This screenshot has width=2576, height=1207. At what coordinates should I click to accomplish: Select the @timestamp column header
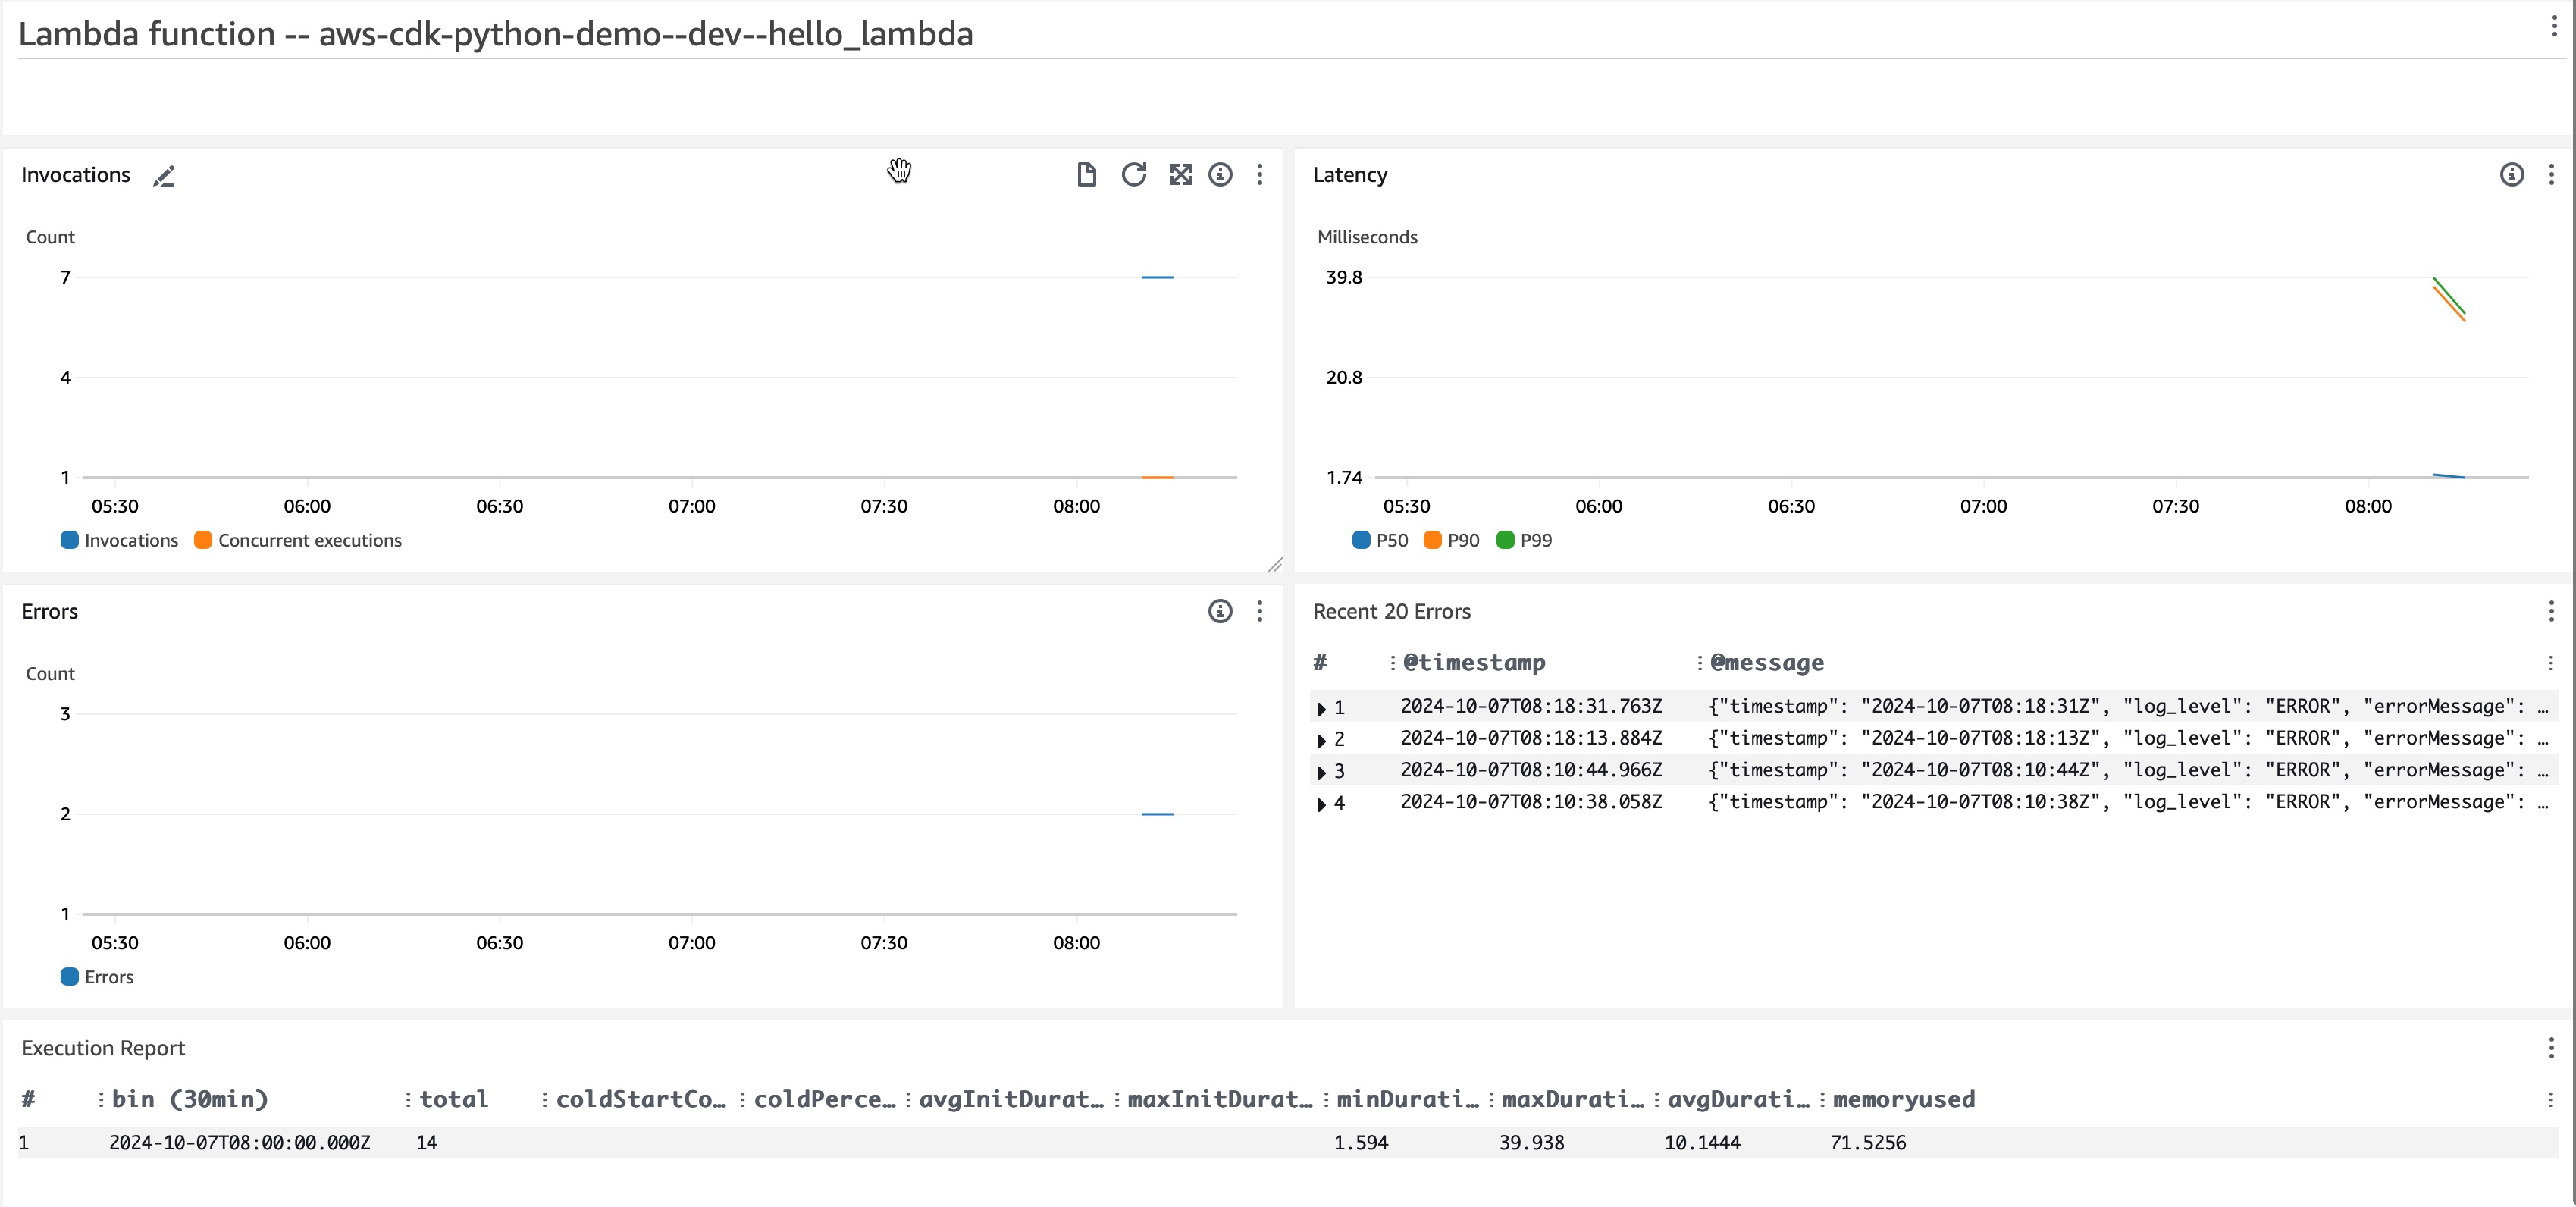1474,662
